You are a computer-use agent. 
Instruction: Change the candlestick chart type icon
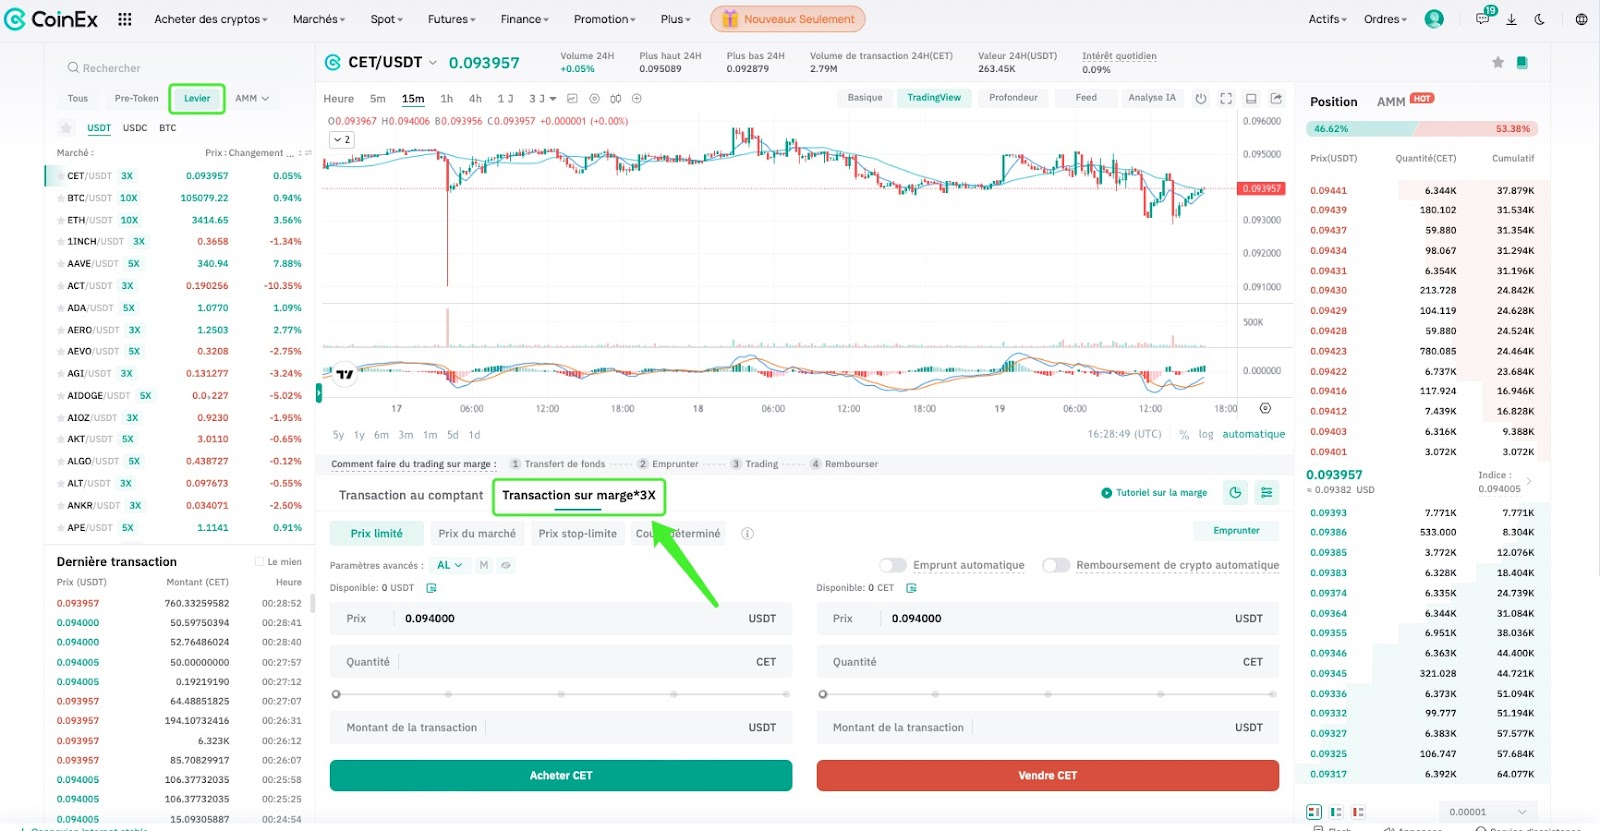(x=615, y=98)
